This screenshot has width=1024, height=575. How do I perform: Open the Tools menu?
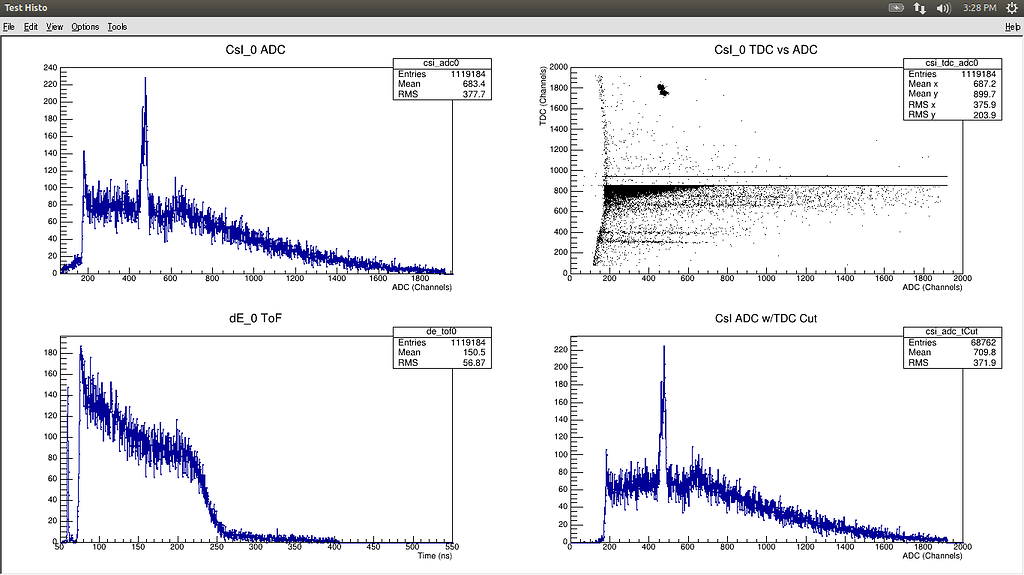coord(117,26)
